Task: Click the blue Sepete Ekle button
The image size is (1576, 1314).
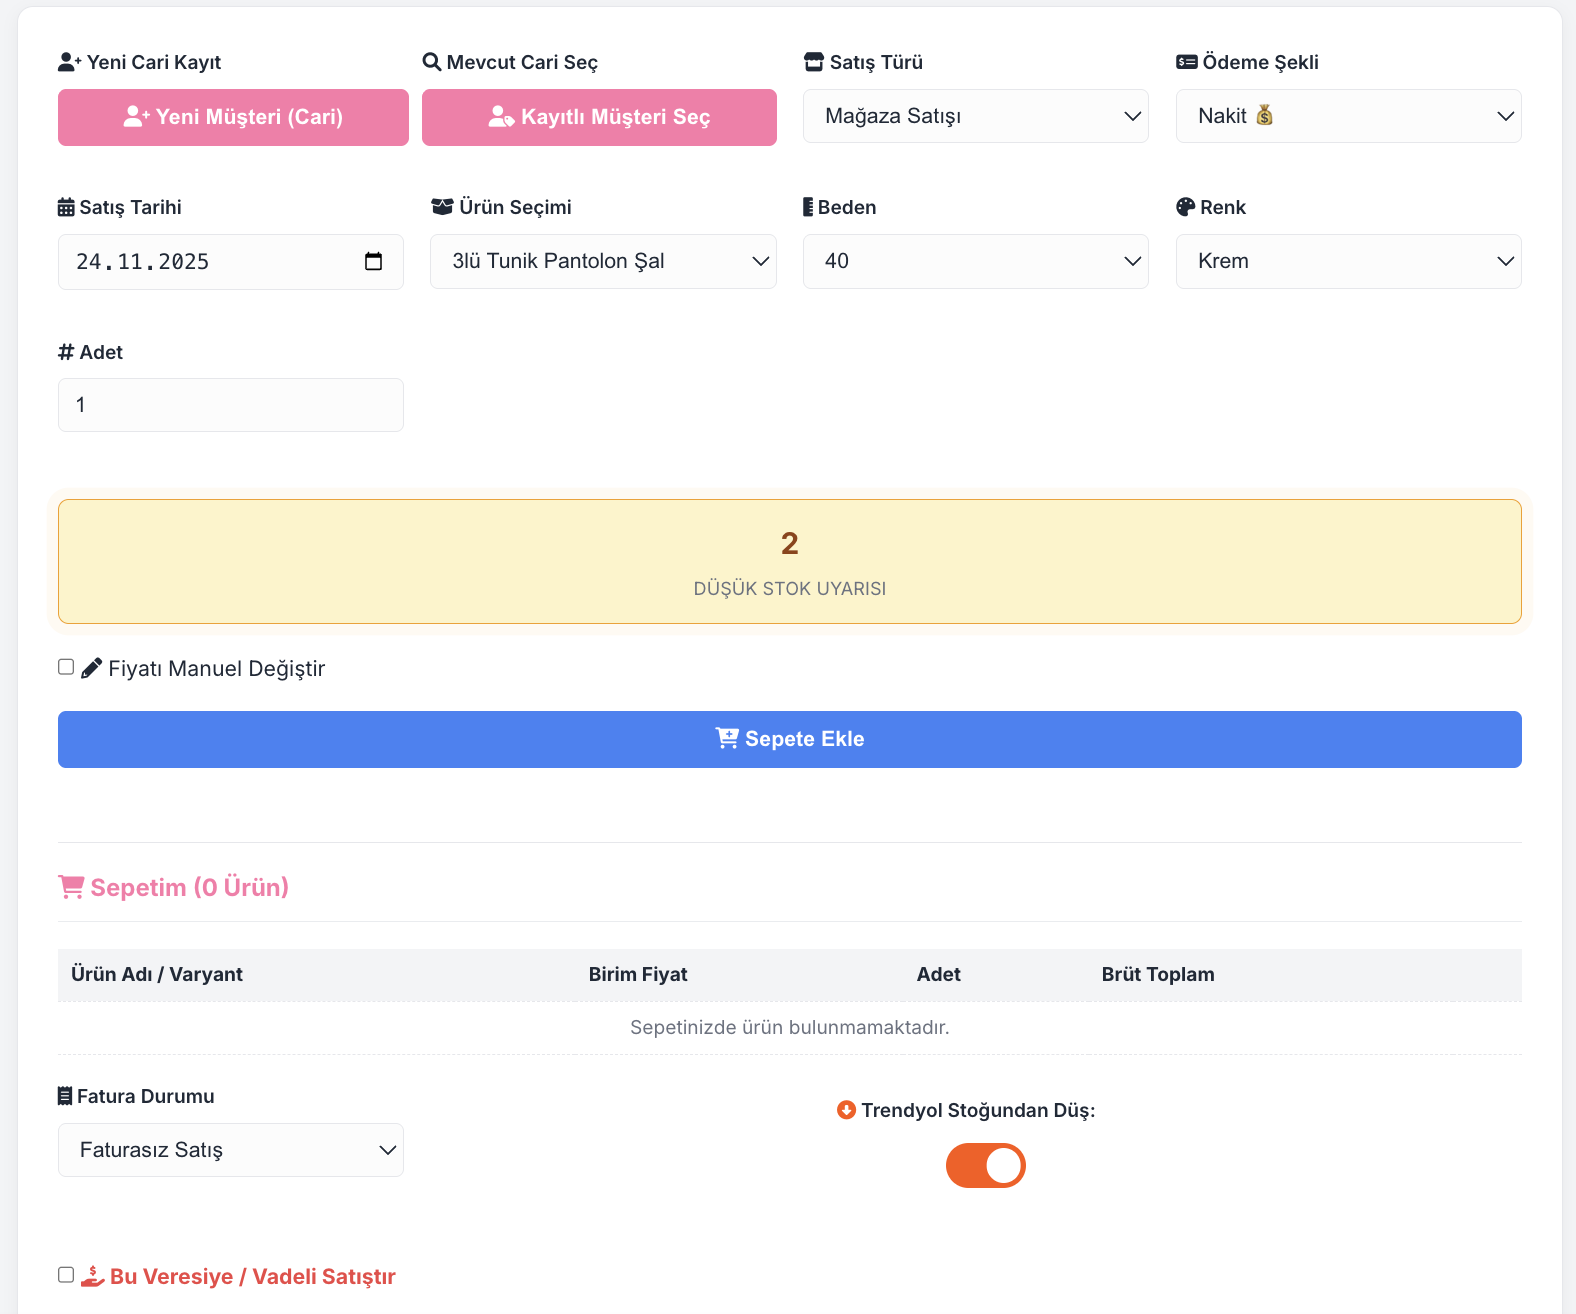Action: 789,739
